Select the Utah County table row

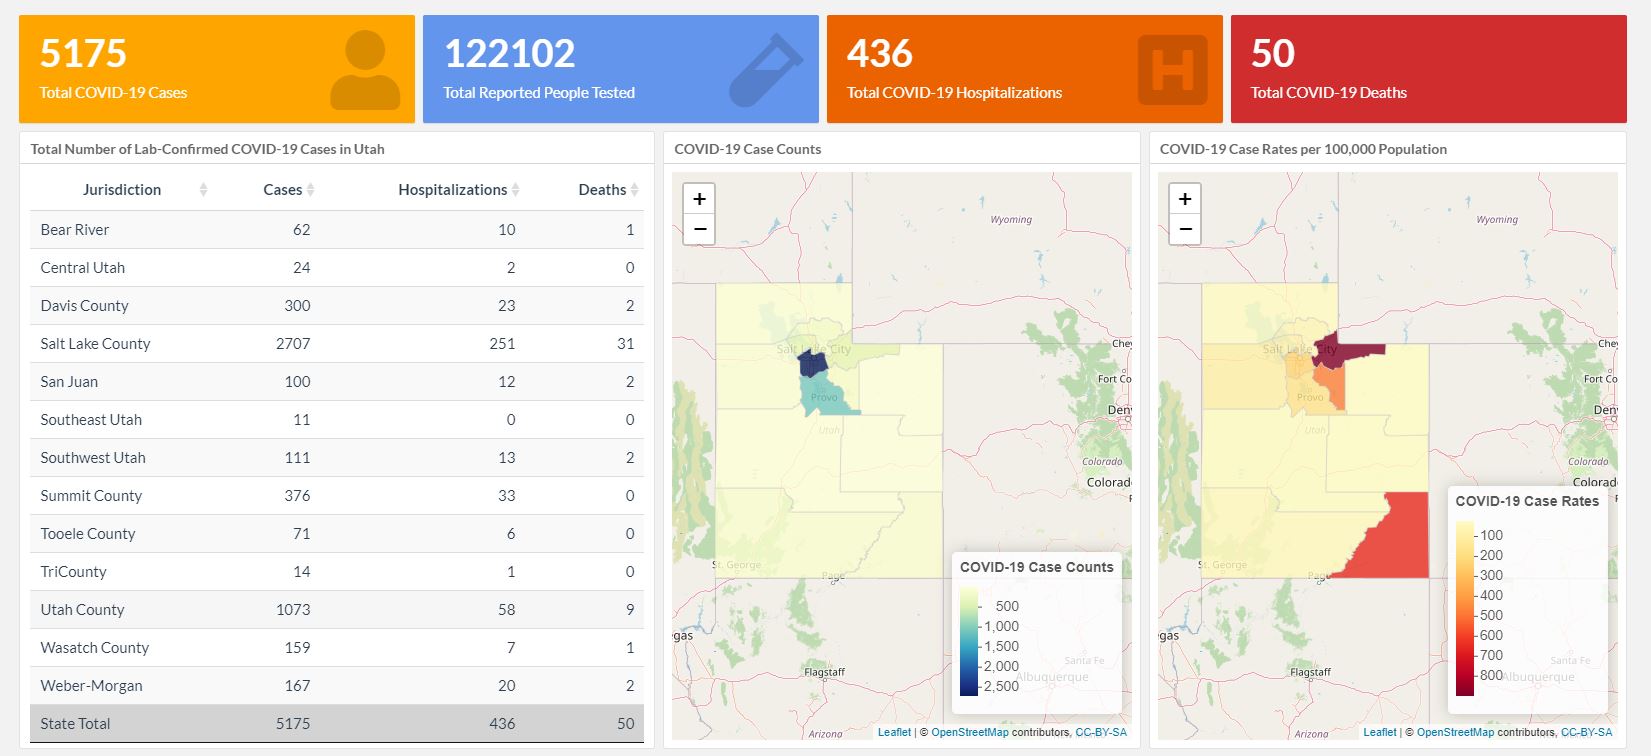coord(336,610)
